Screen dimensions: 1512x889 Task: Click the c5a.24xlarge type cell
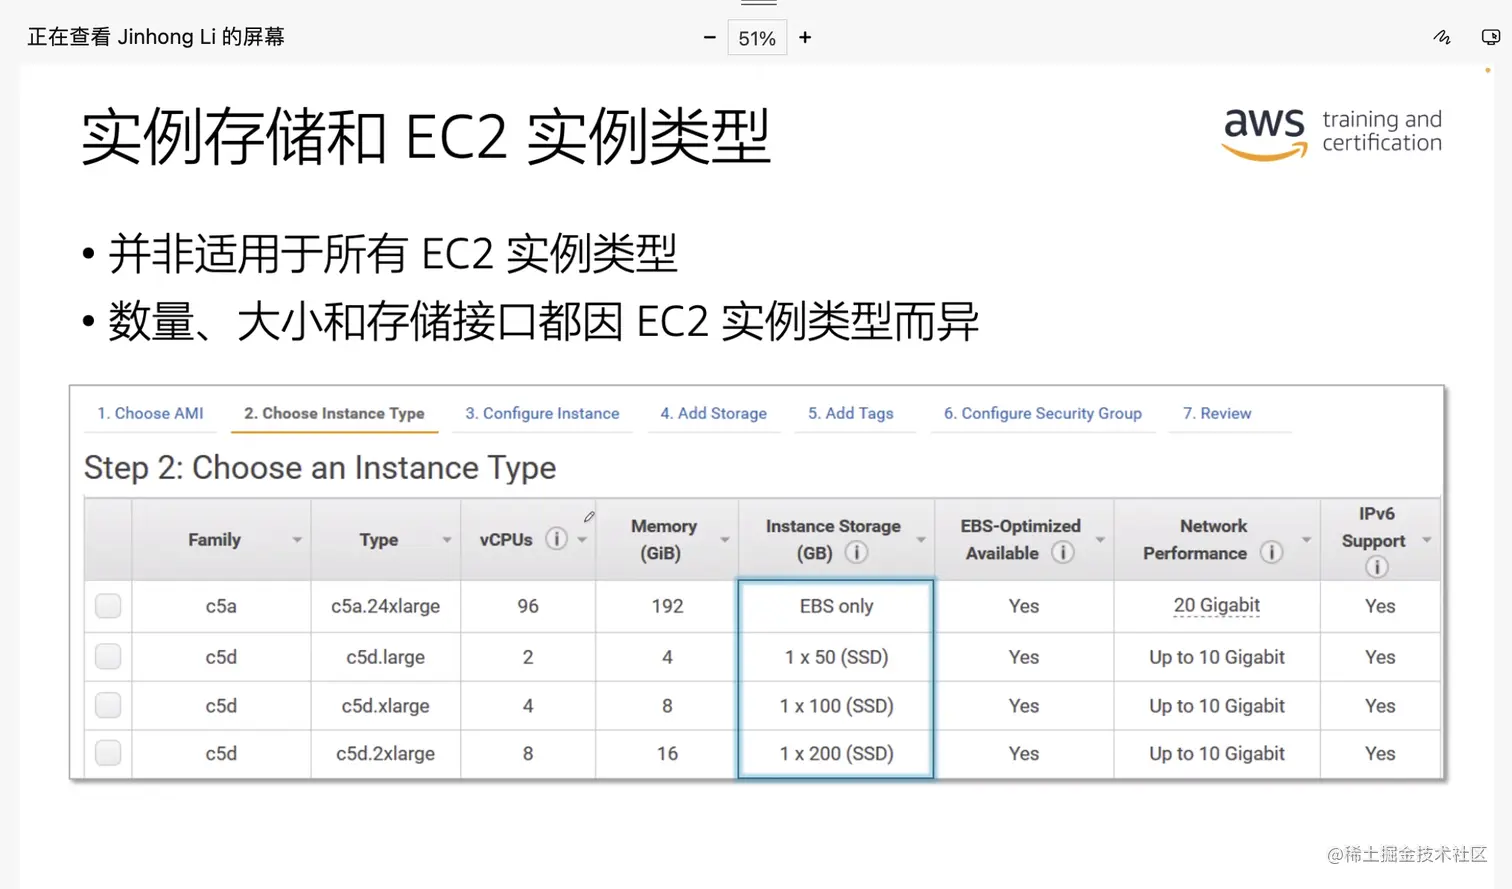386,606
